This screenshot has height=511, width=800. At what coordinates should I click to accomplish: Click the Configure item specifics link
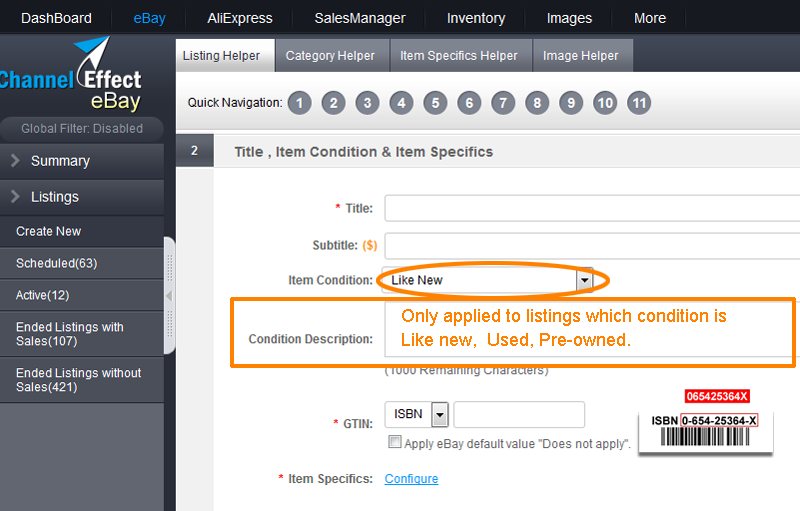pos(411,479)
